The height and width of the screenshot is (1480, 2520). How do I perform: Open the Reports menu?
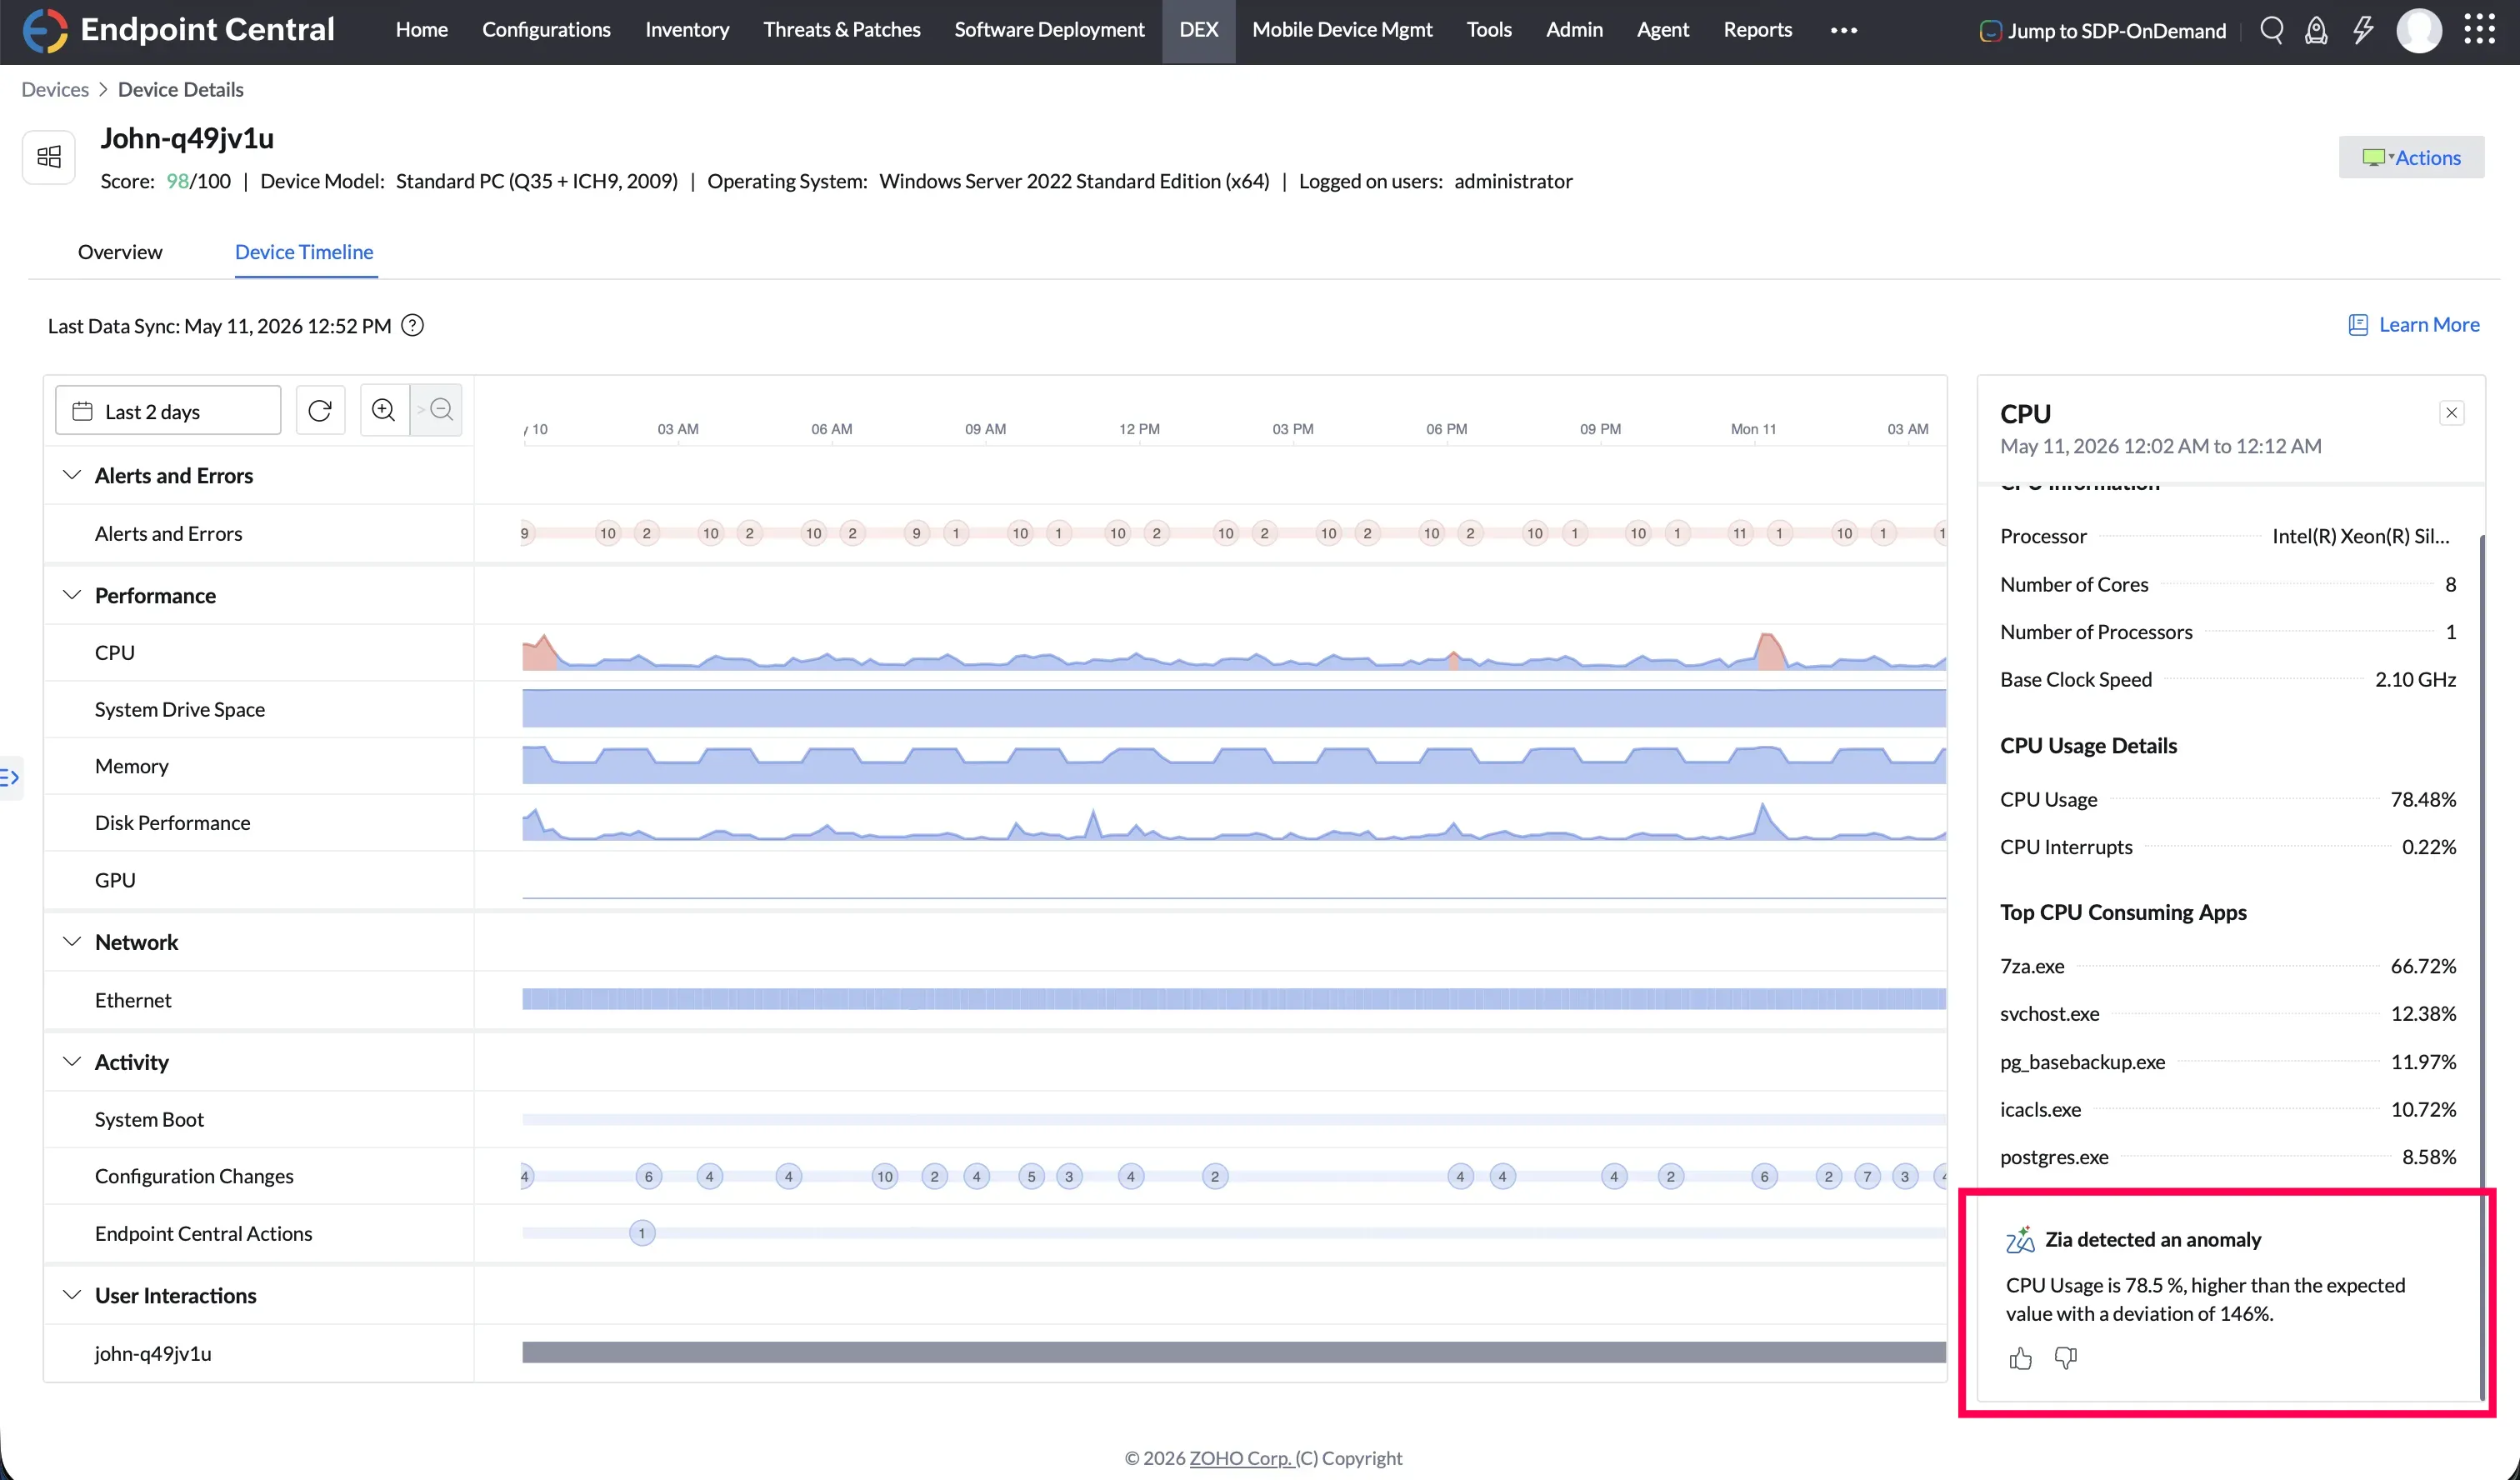1757,30
